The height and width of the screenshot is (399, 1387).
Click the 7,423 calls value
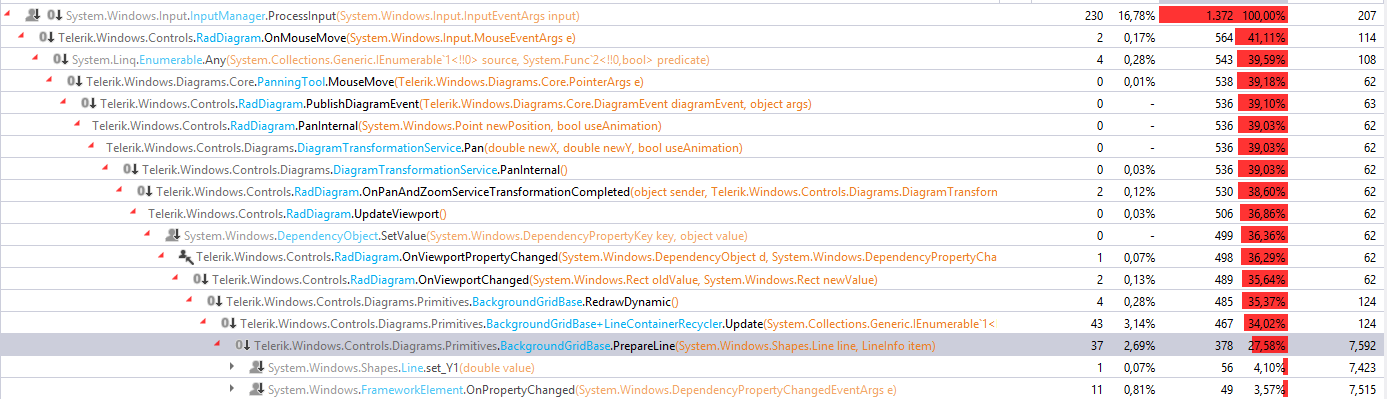point(1362,367)
